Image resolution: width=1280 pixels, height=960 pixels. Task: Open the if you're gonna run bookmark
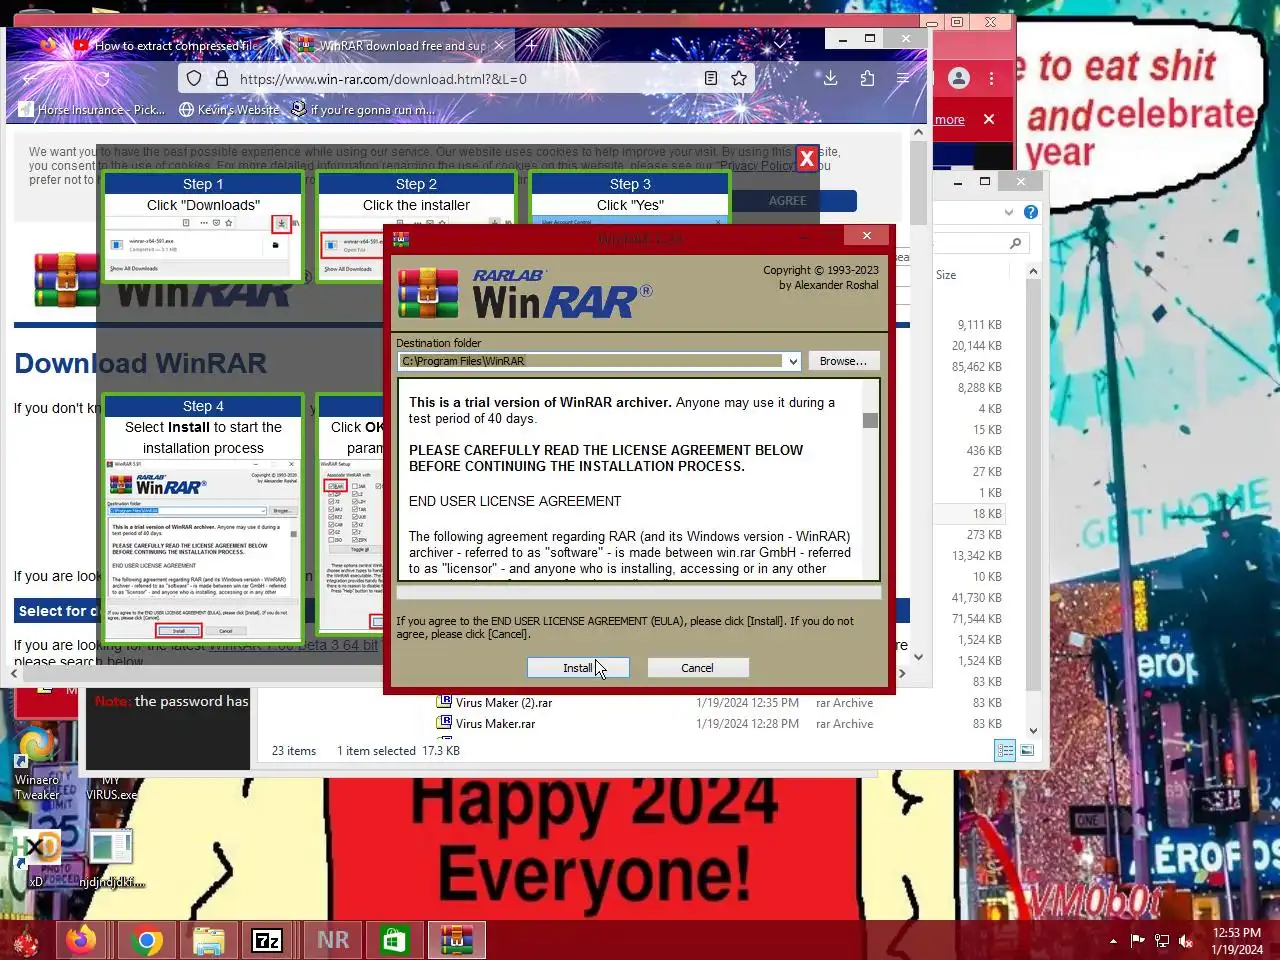pos(363,110)
